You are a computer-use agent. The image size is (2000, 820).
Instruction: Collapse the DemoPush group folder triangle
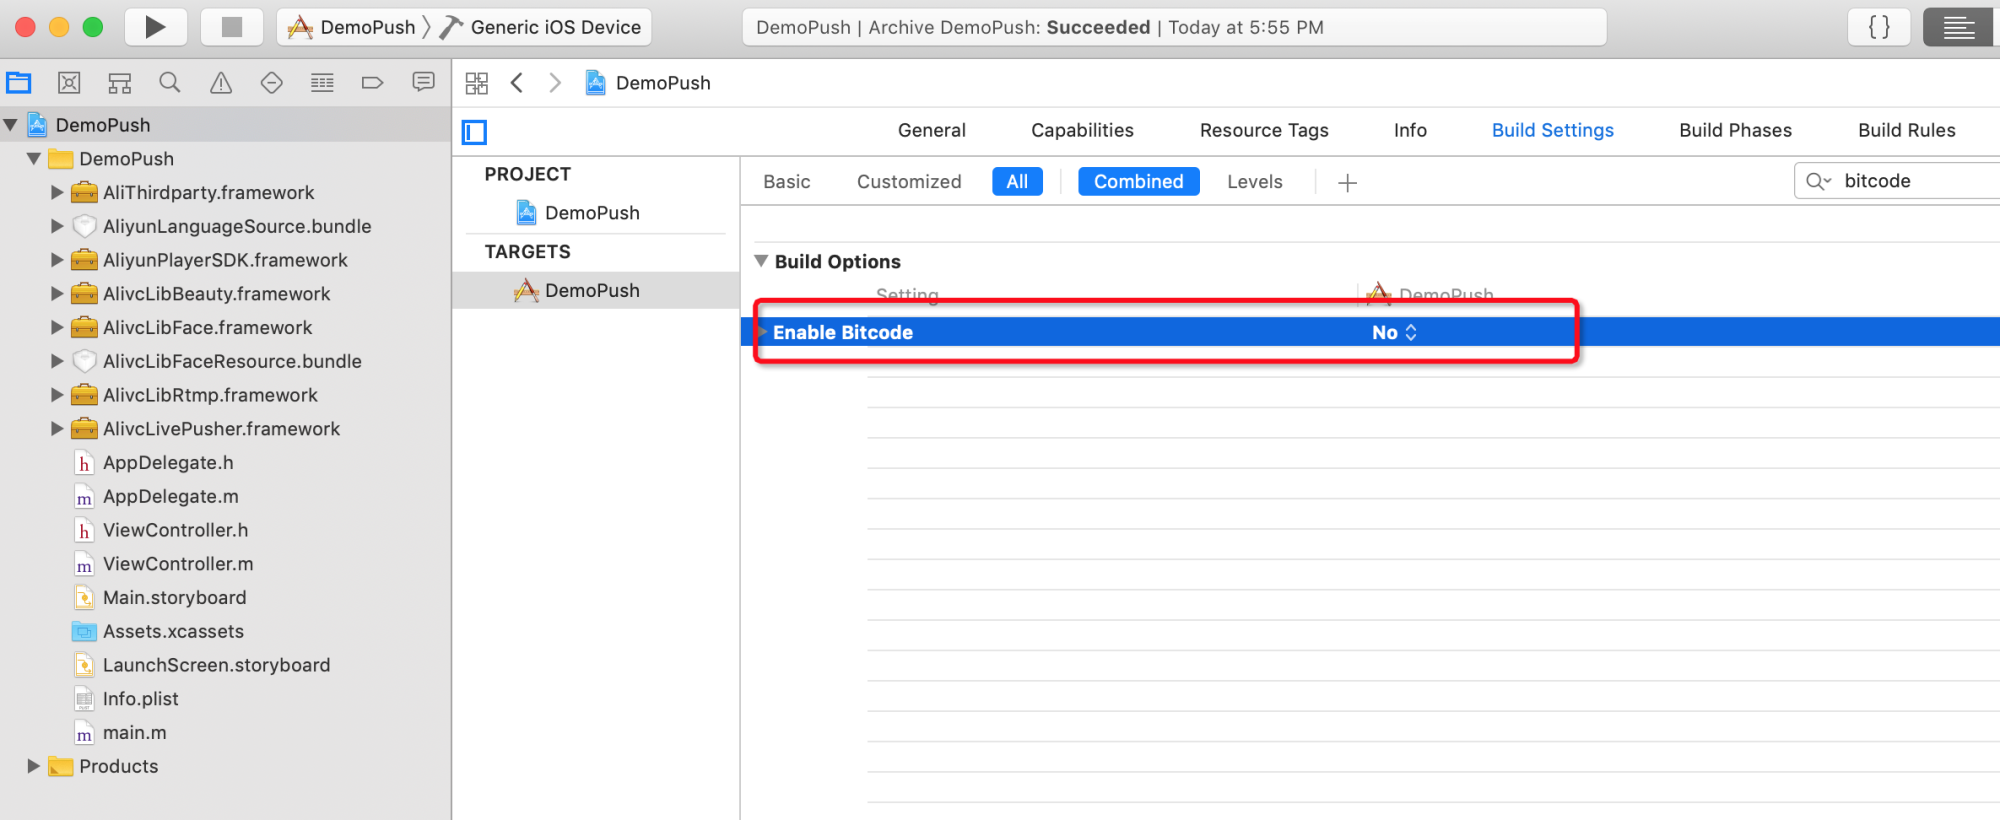[34, 159]
